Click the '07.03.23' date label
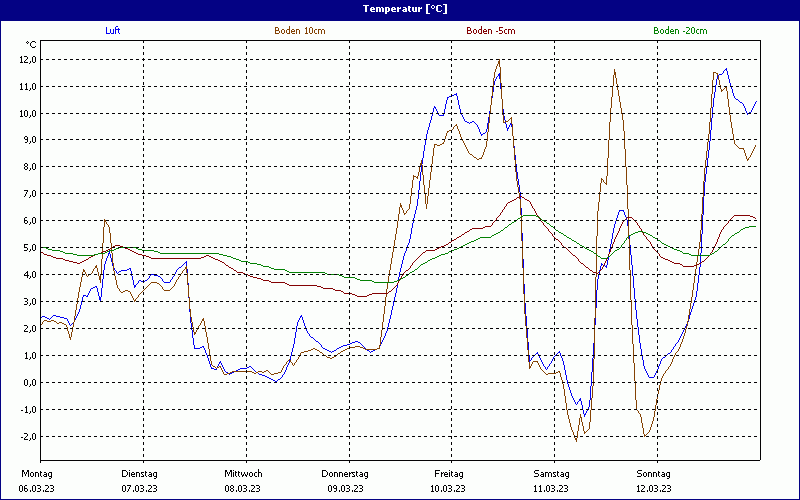 pyautogui.click(x=139, y=489)
